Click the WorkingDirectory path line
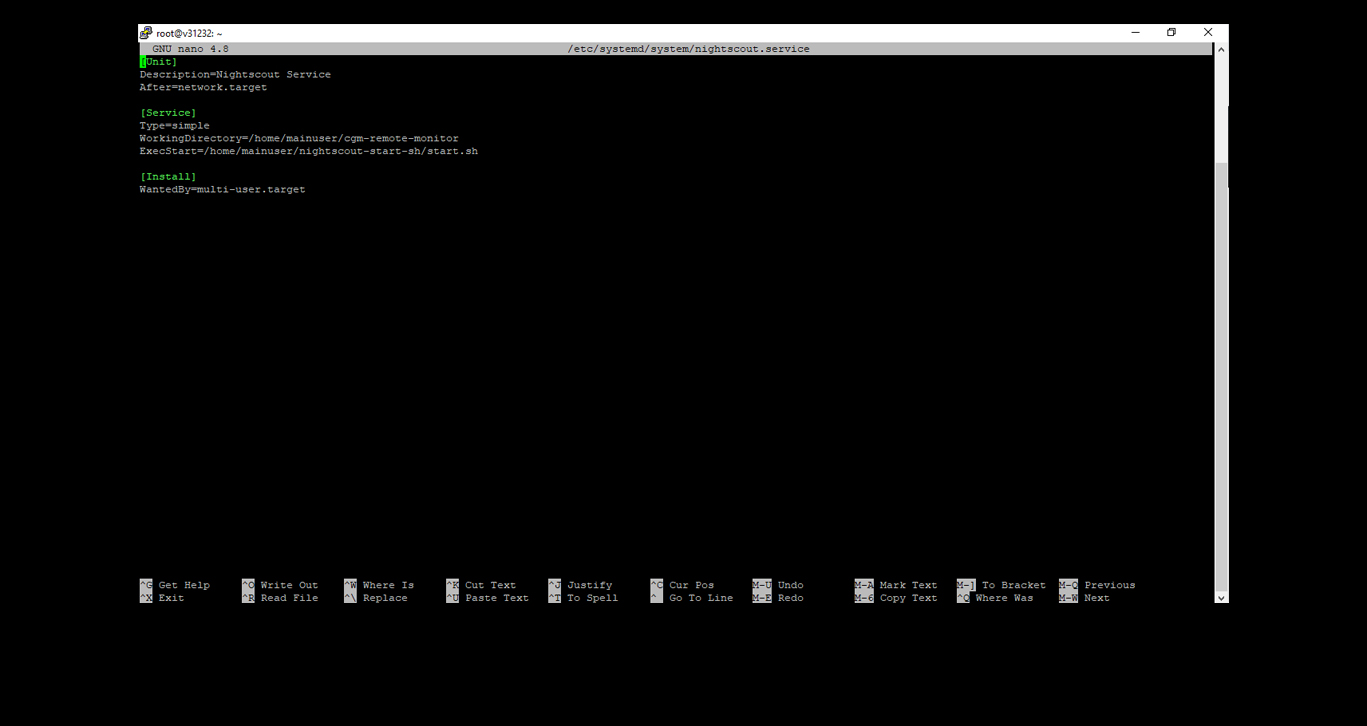 (x=299, y=139)
